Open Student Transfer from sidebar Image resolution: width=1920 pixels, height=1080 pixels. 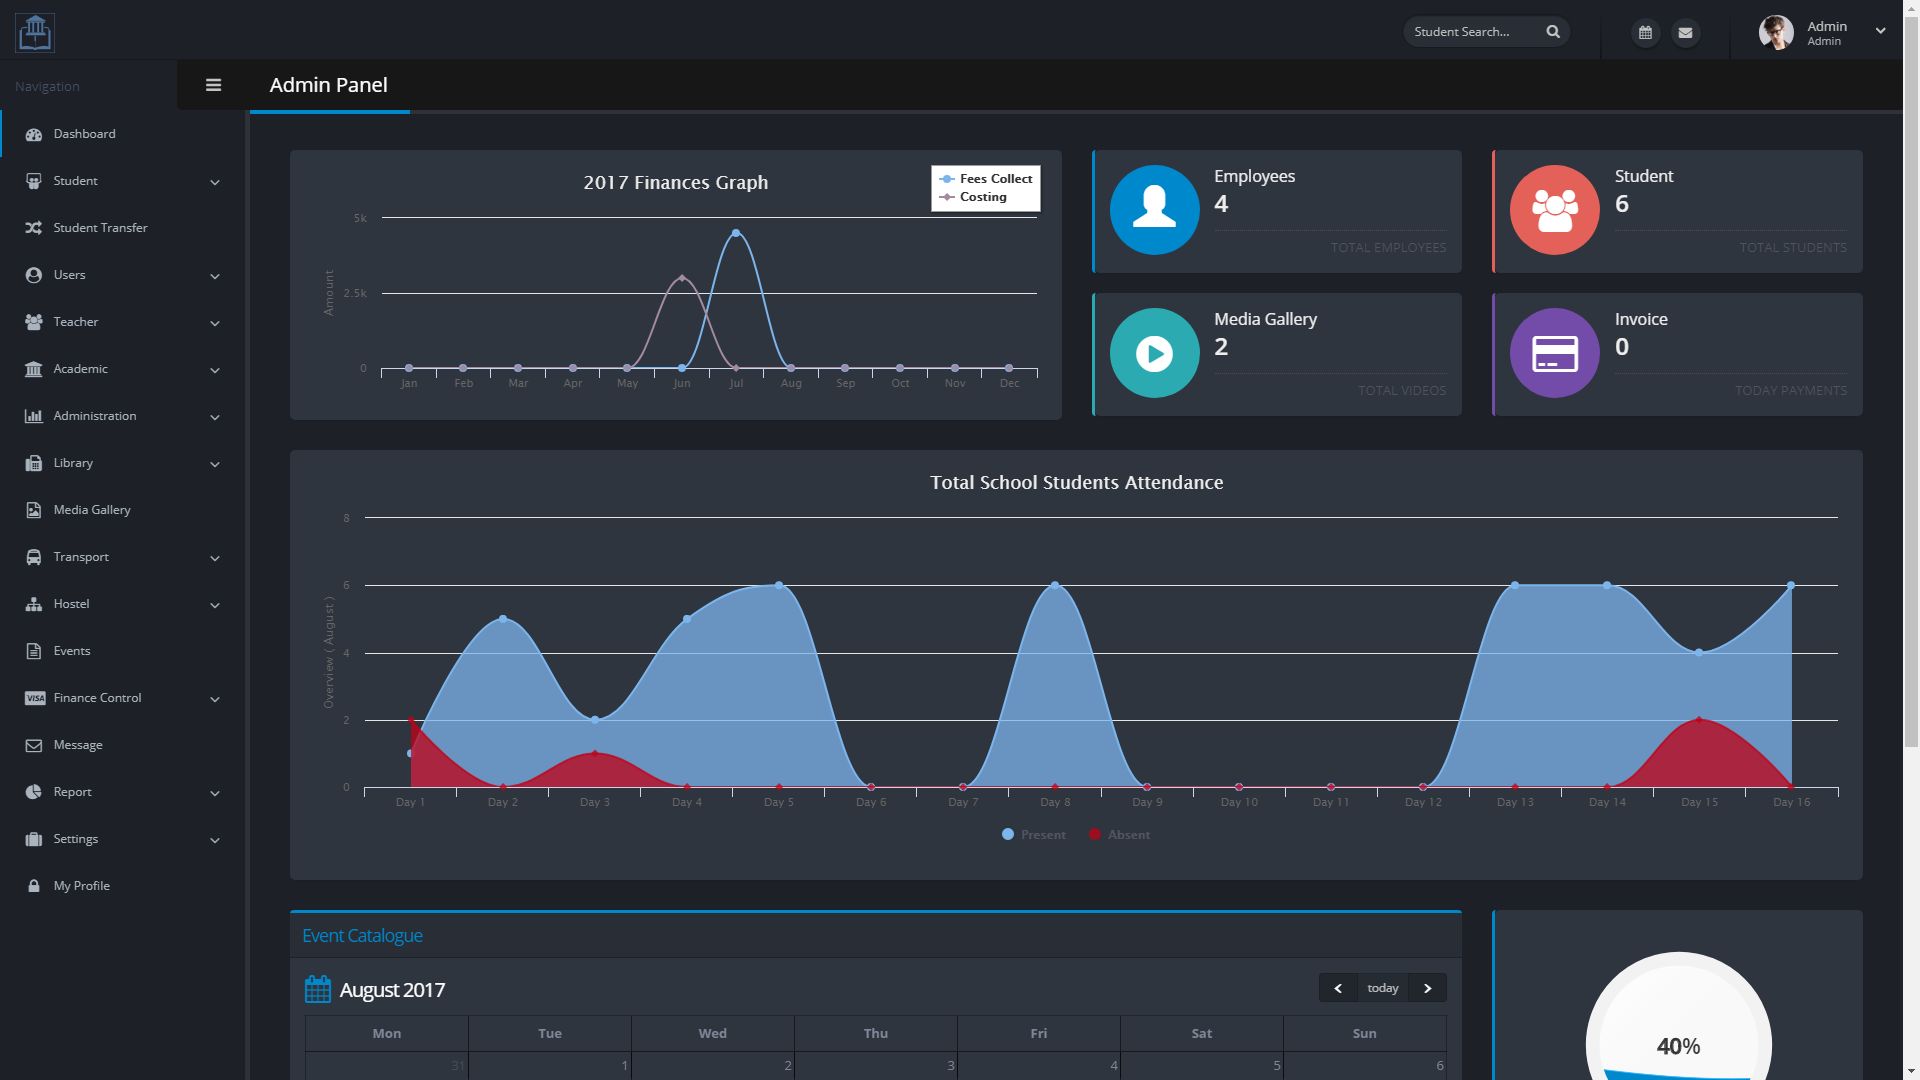[x=100, y=228]
